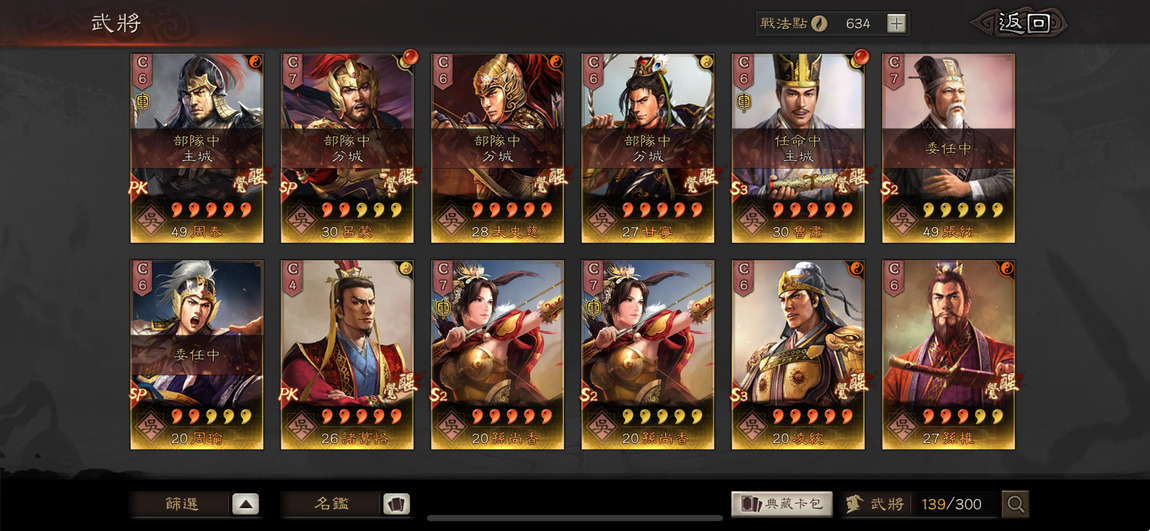Open the 典藏卡包 card pack button
The width and height of the screenshot is (1150, 531).
click(782, 504)
